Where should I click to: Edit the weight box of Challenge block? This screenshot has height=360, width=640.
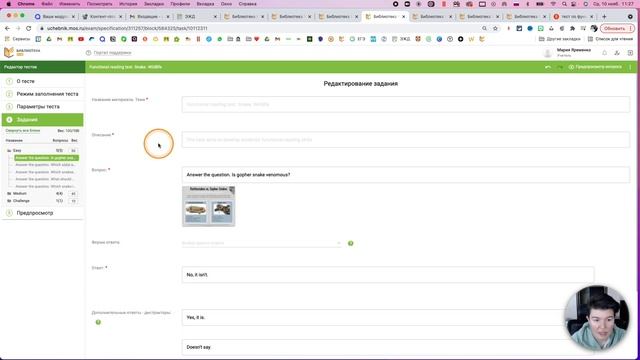tap(73, 201)
